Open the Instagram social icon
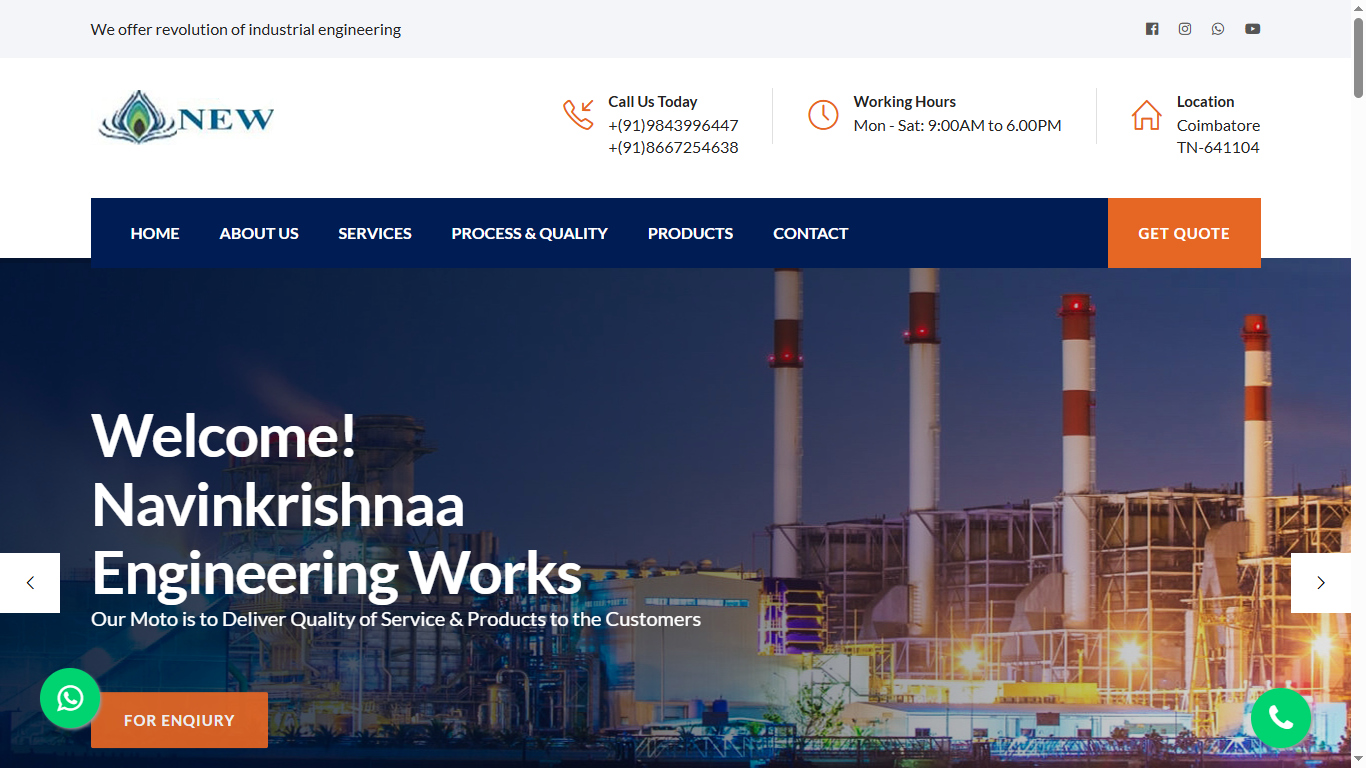Image resolution: width=1366 pixels, height=768 pixels. point(1185,28)
